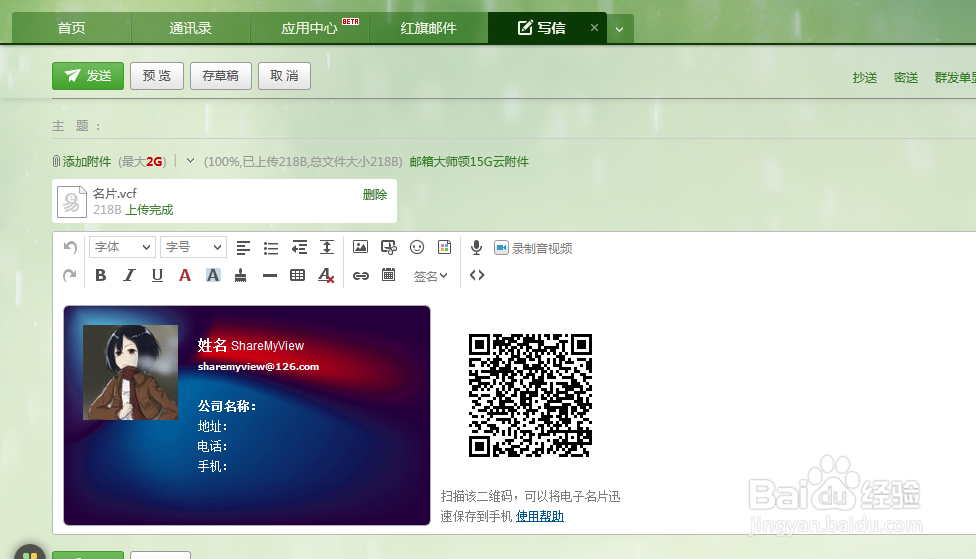This screenshot has height=559, width=976.
Task: Click the QR code image
Action: [x=530, y=395]
